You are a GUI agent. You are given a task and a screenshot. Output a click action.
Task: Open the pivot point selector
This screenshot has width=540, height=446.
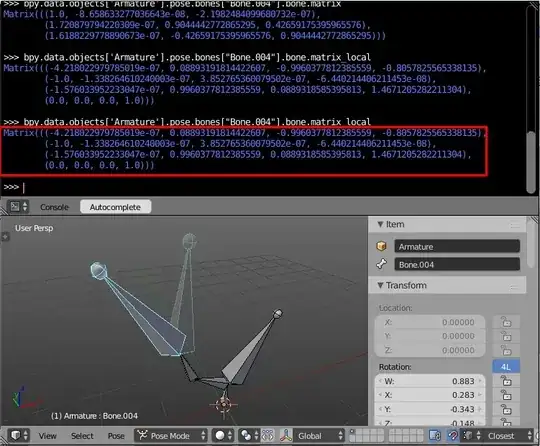tap(249, 436)
